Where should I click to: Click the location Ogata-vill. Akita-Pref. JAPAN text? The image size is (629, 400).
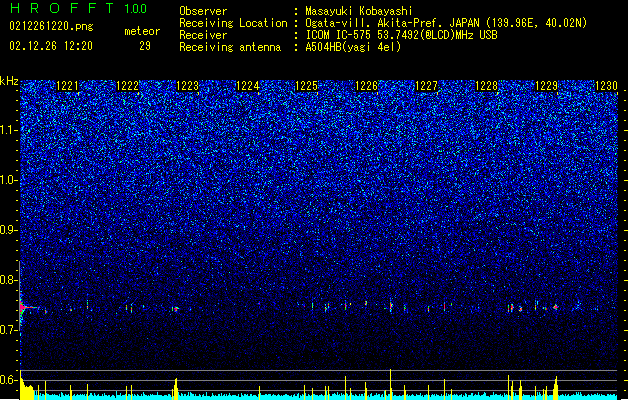(392, 23)
